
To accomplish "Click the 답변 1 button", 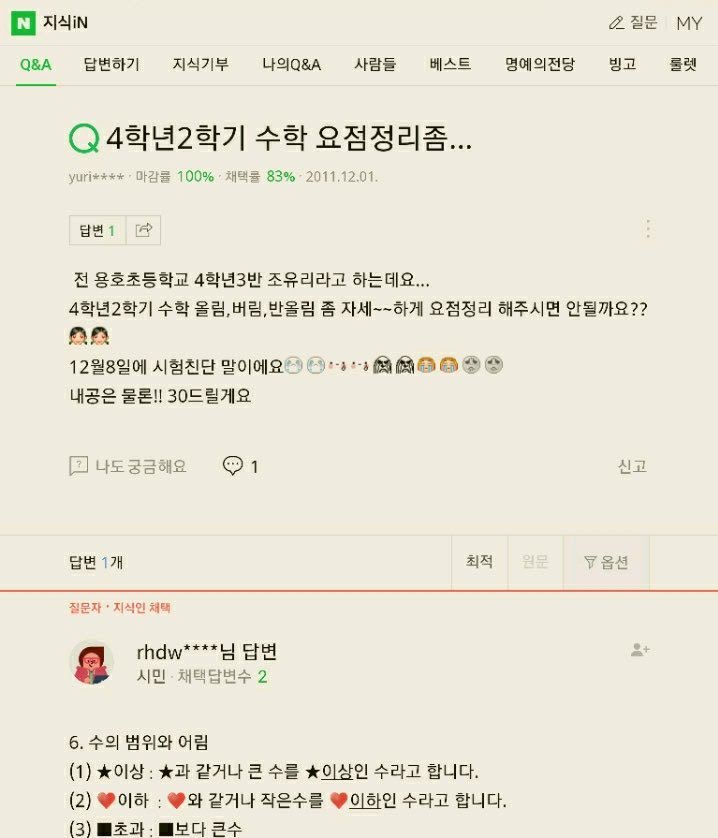I will pos(97,230).
